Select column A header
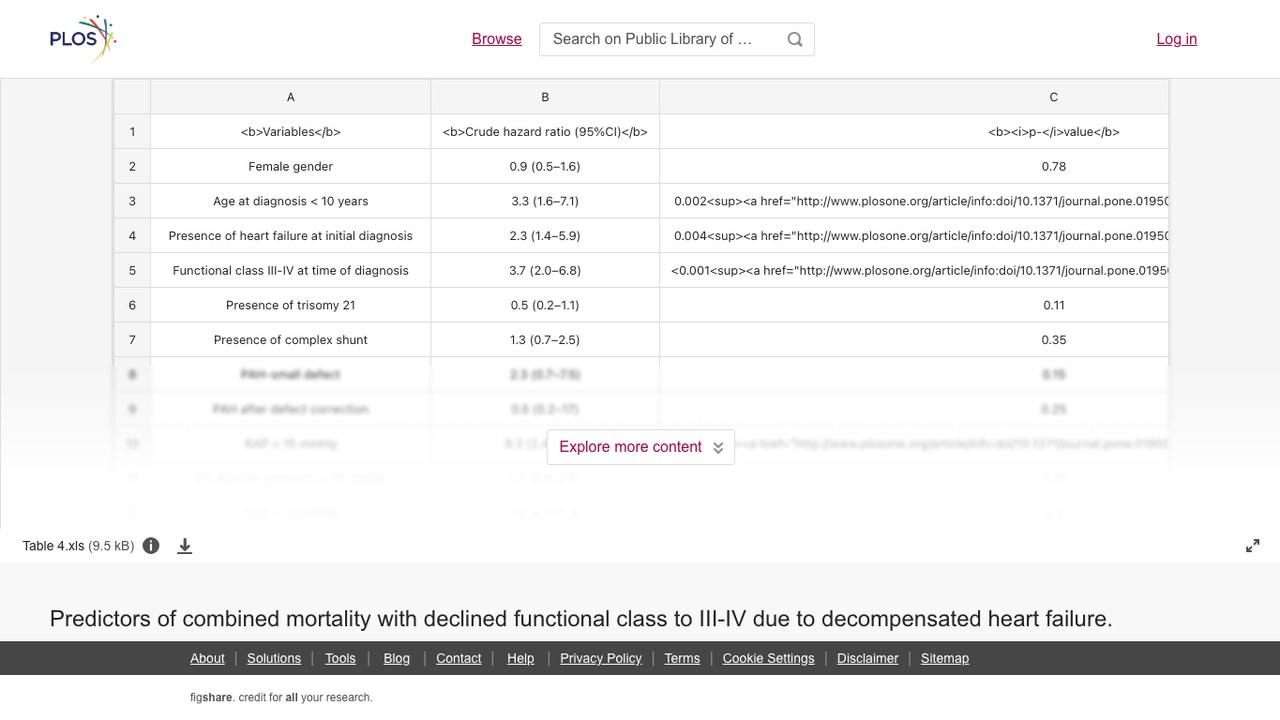The height and width of the screenshot is (720, 1280). click(291, 97)
